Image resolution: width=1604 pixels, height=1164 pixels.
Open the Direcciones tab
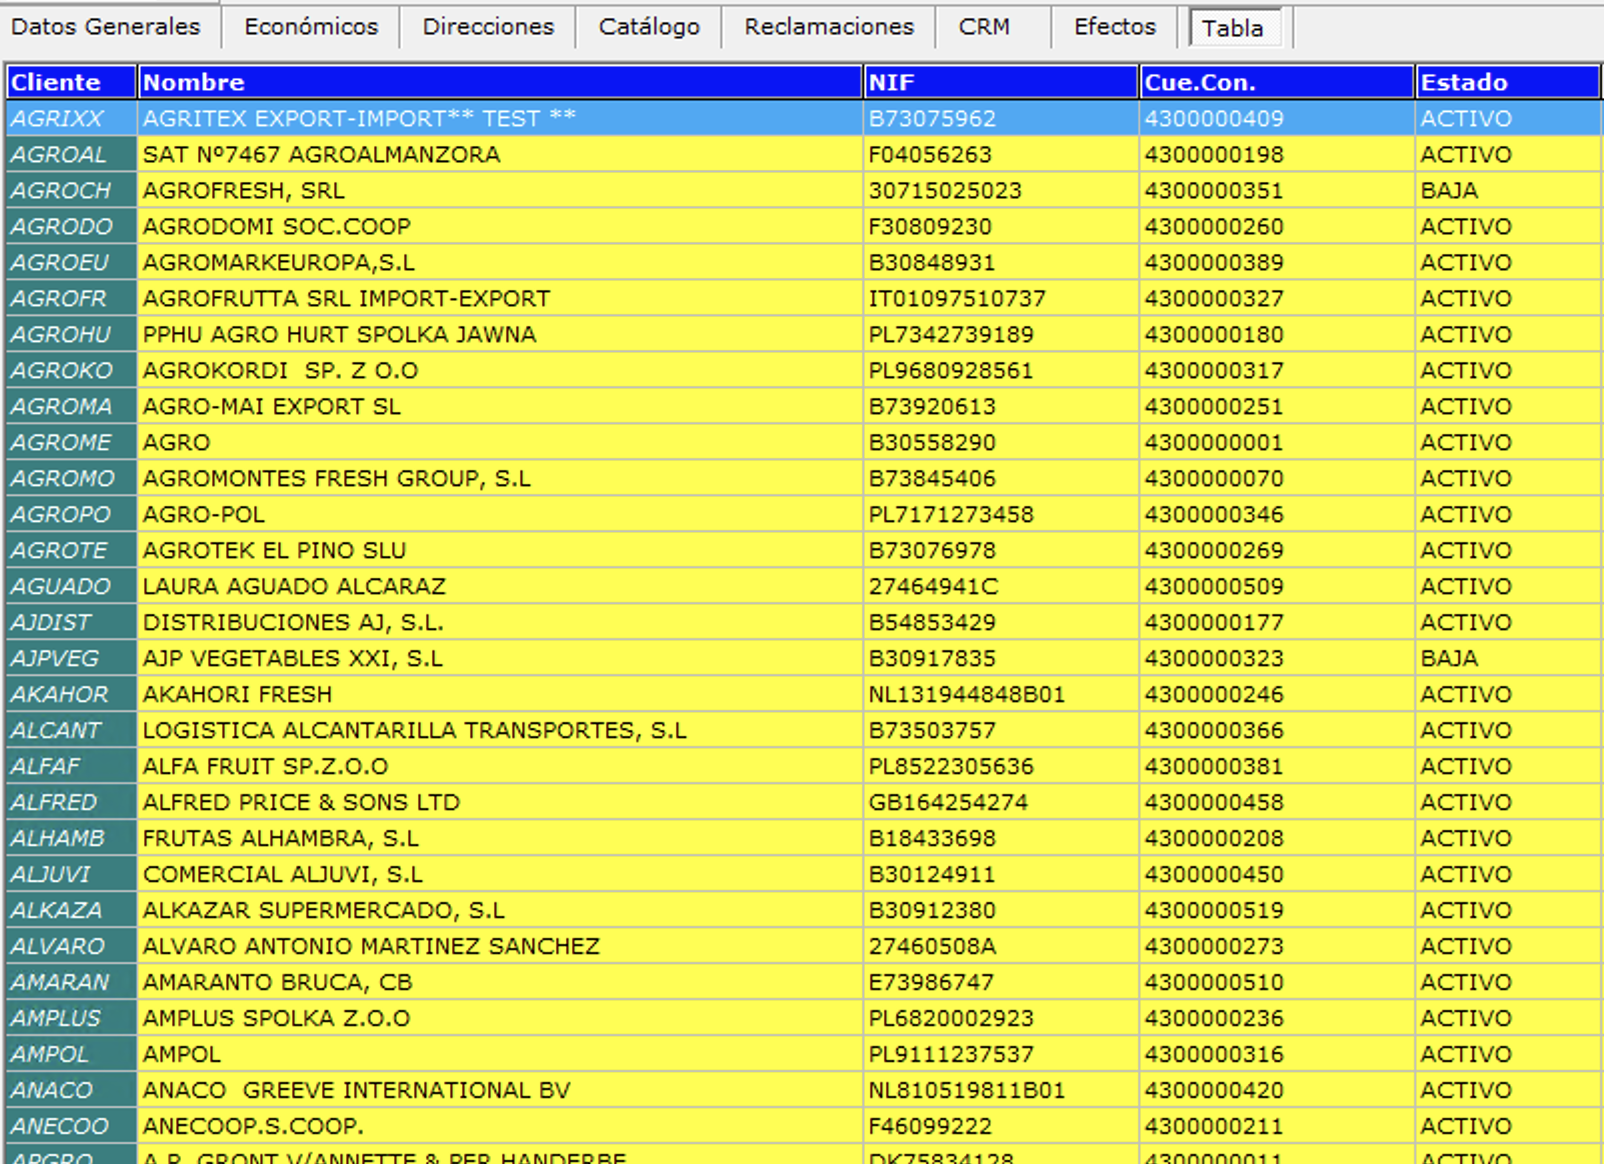pos(488,27)
